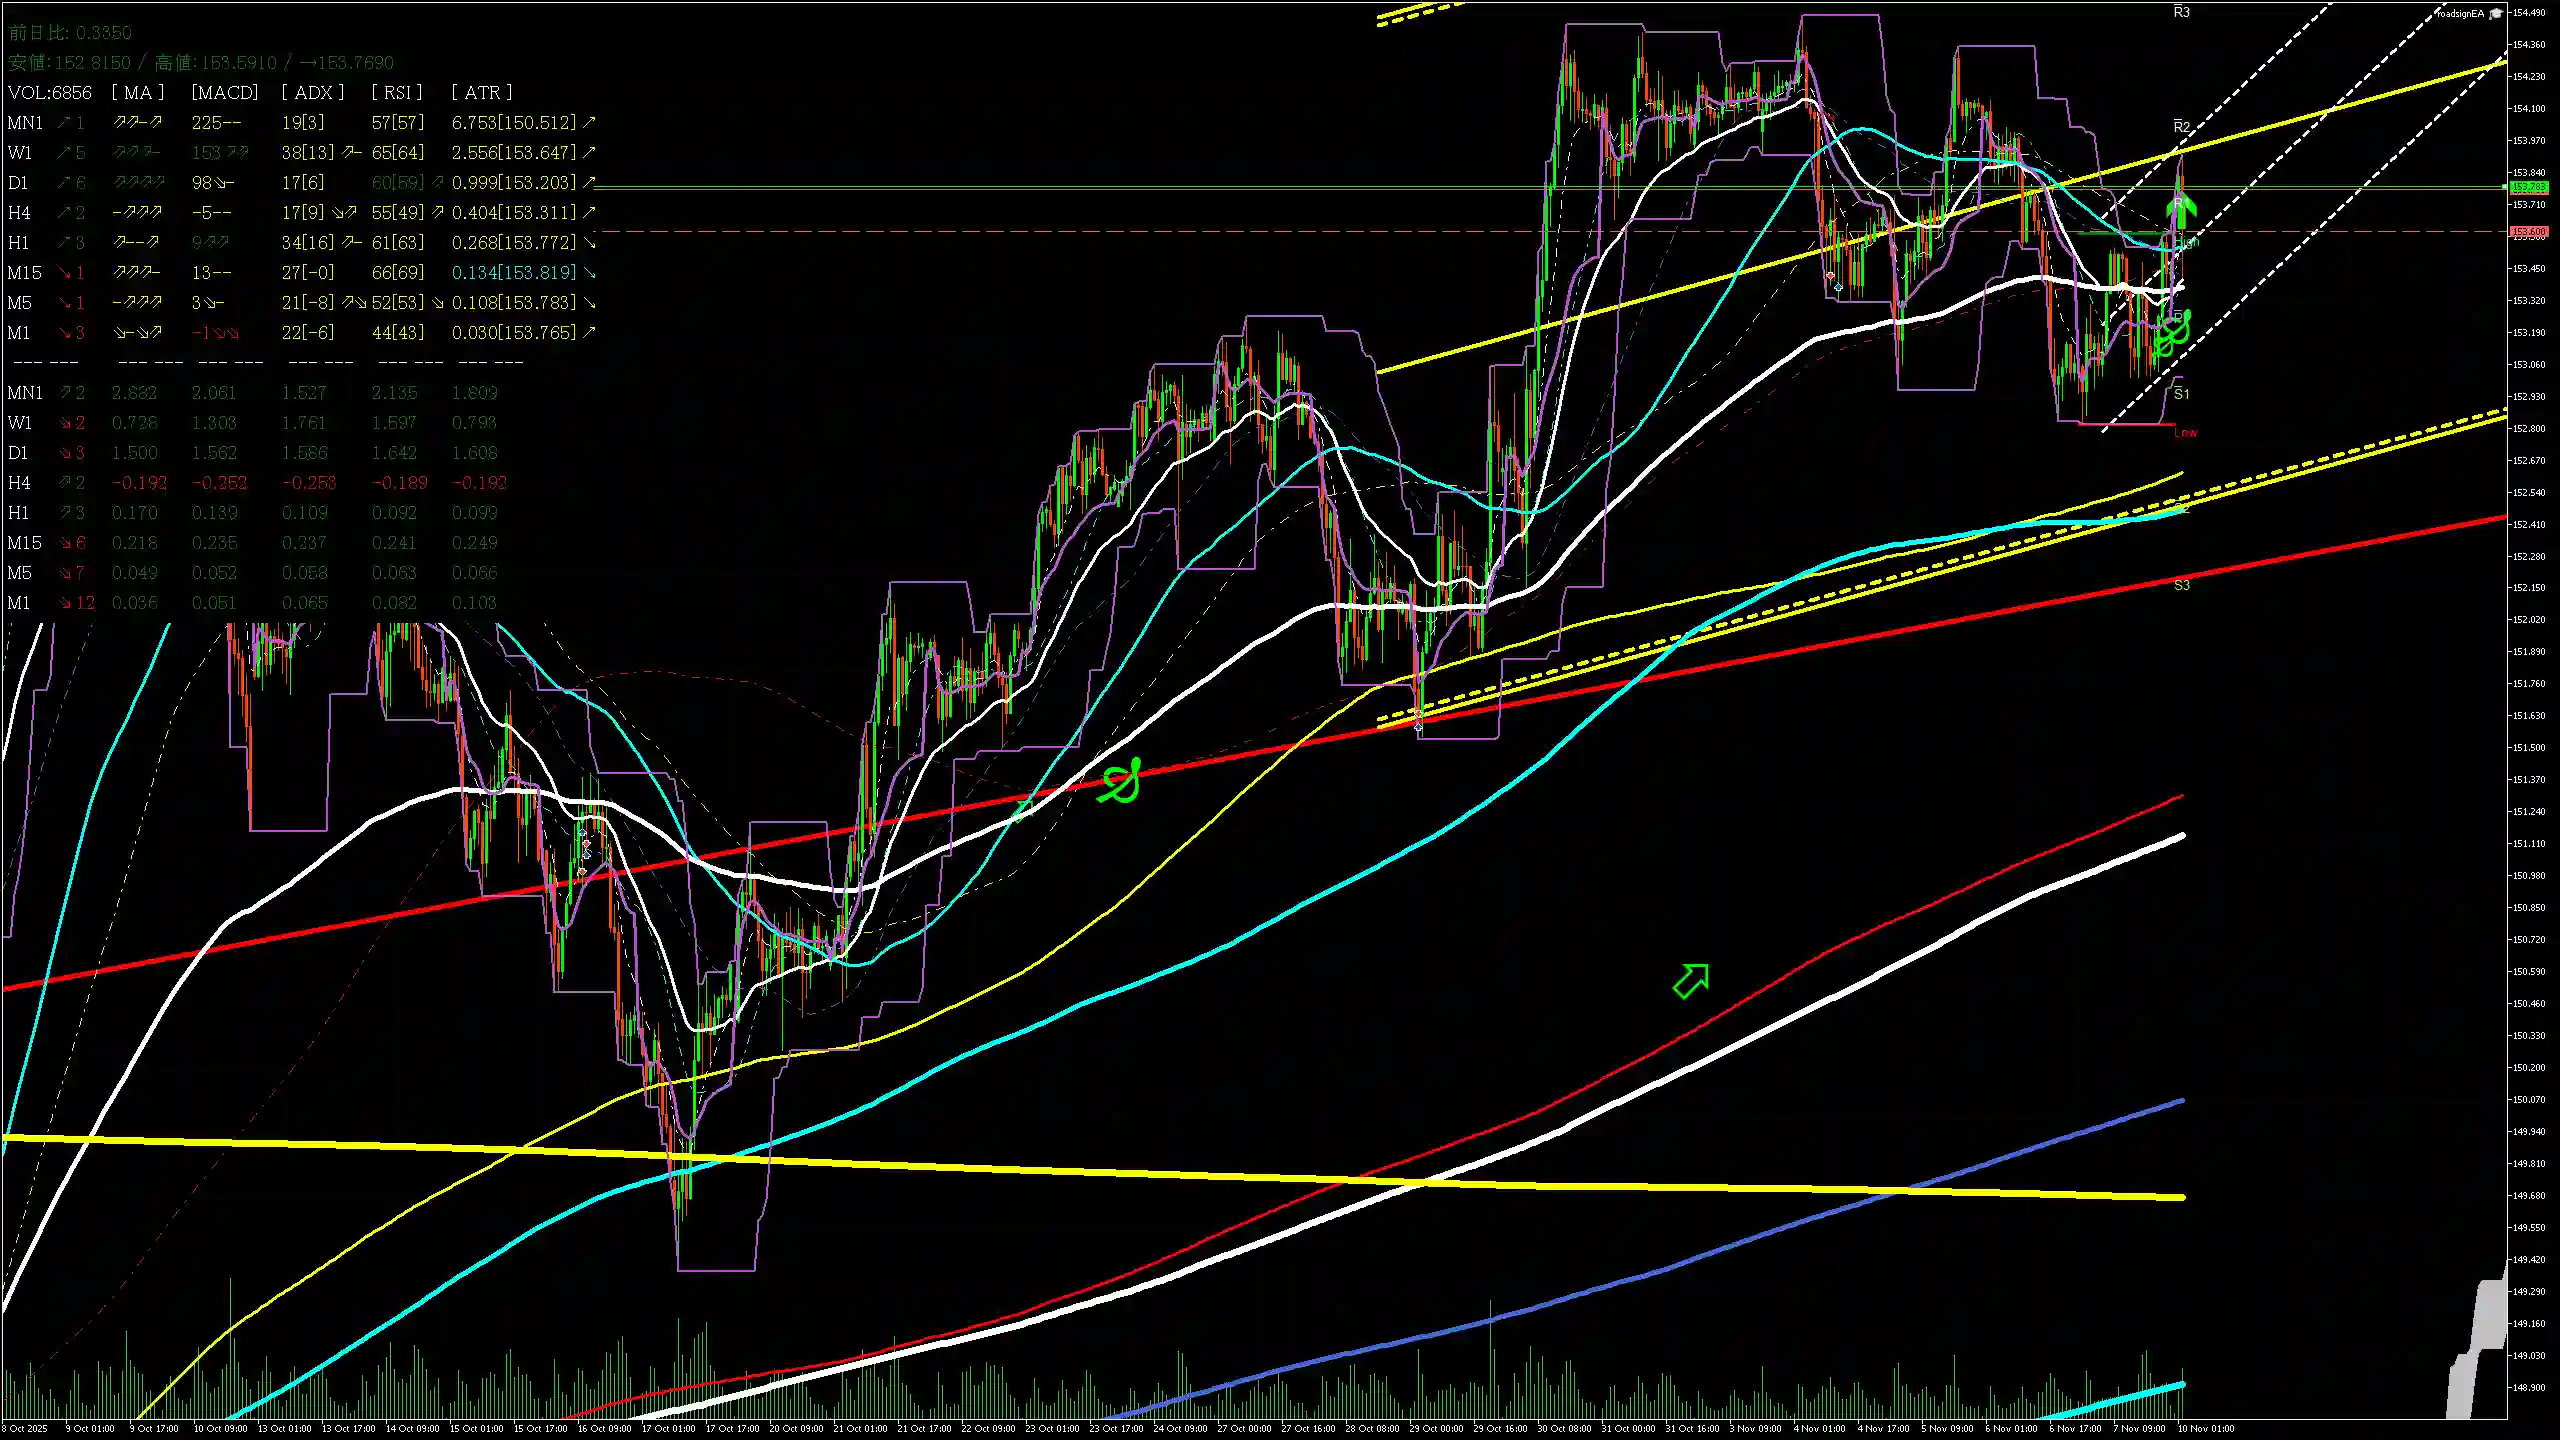This screenshot has width=2560, height=1440.
Task: Click the R3 pivot level label
Action: [2181, 12]
